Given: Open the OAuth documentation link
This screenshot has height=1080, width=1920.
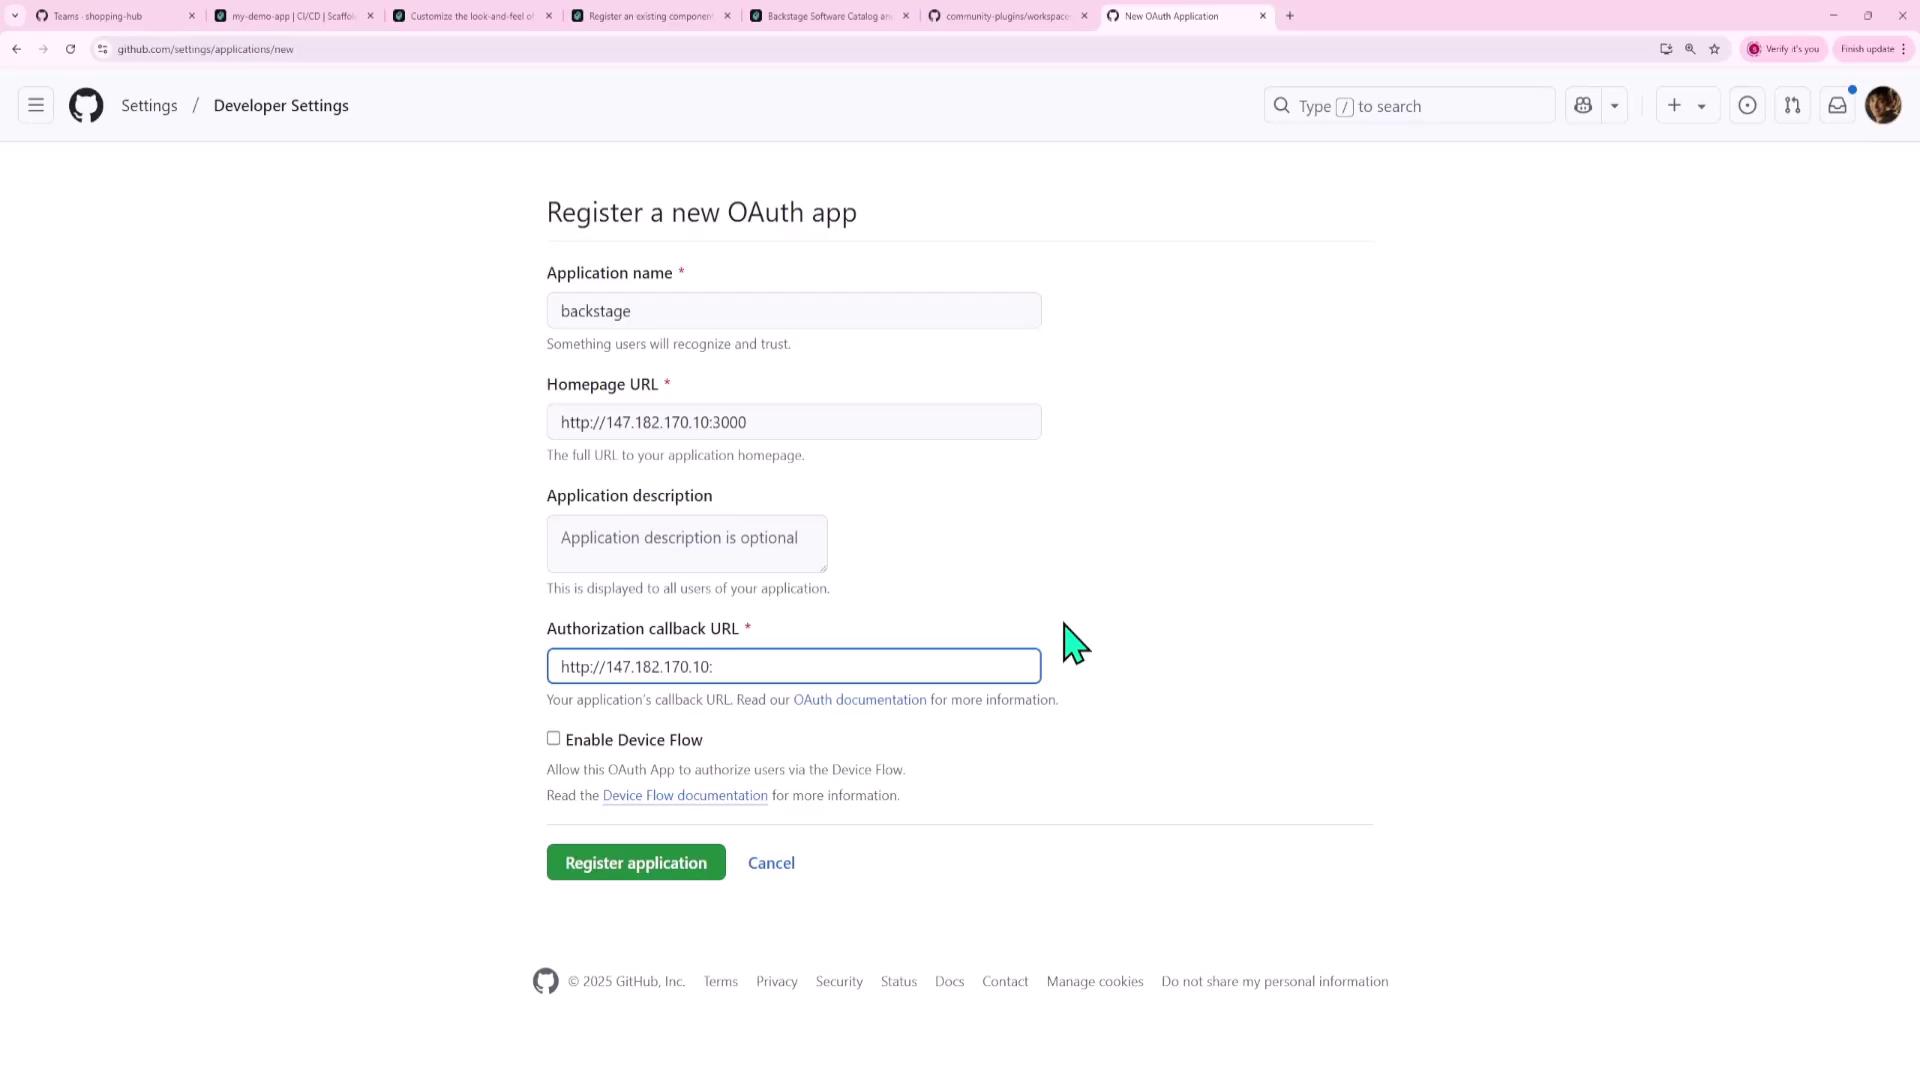Looking at the screenshot, I should (x=859, y=699).
